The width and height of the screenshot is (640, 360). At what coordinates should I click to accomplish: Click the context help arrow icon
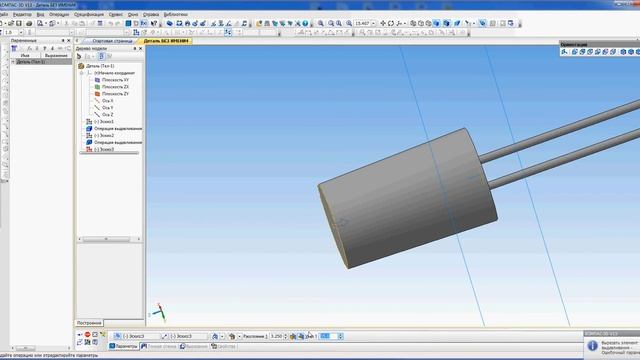(x=154, y=23)
